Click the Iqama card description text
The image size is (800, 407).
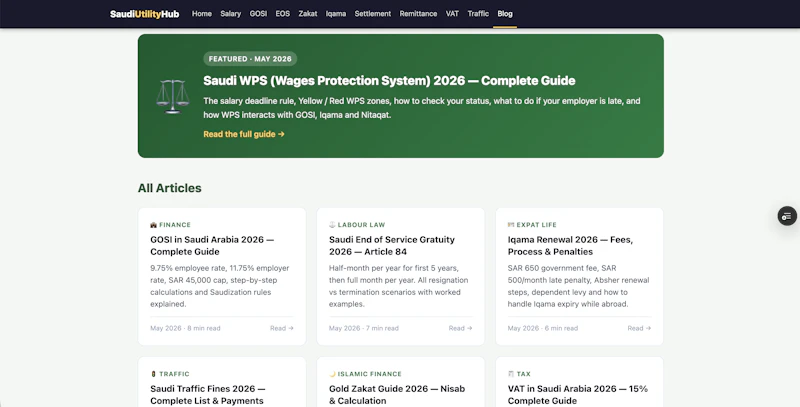click(578, 286)
